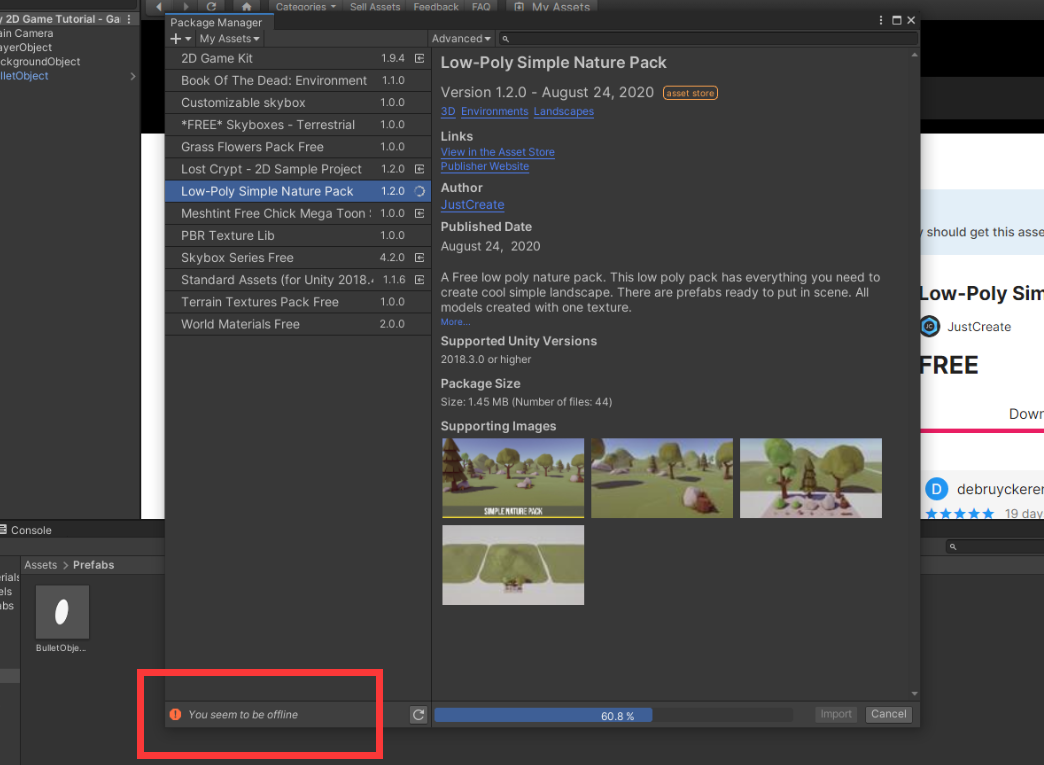Click the download spinner on Low-Poly Simple Nature Pack
Screen dimensions: 1044x765
(419, 190)
